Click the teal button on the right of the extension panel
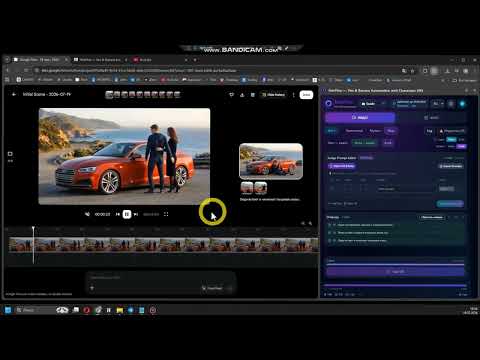The height and width of the screenshot is (360, 480). [450, 204]
